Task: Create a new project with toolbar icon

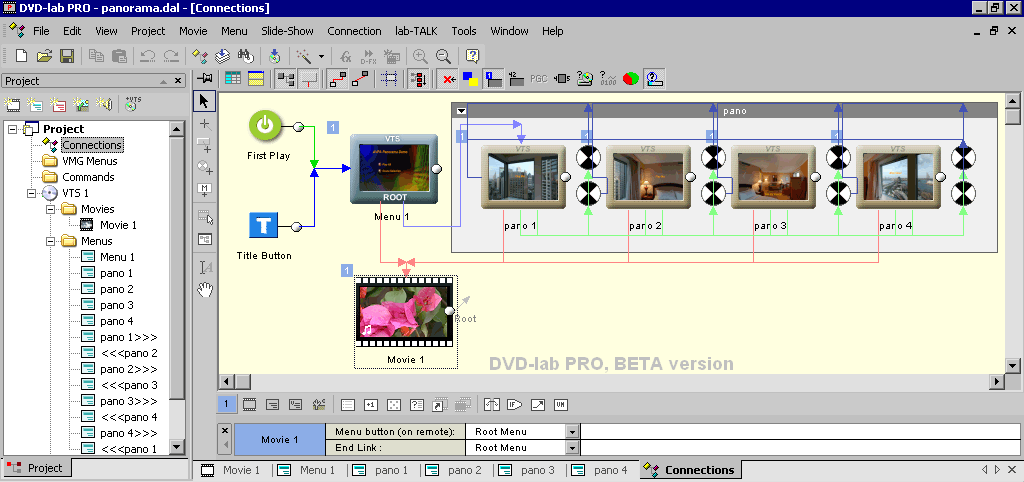Action: point(21,56)
